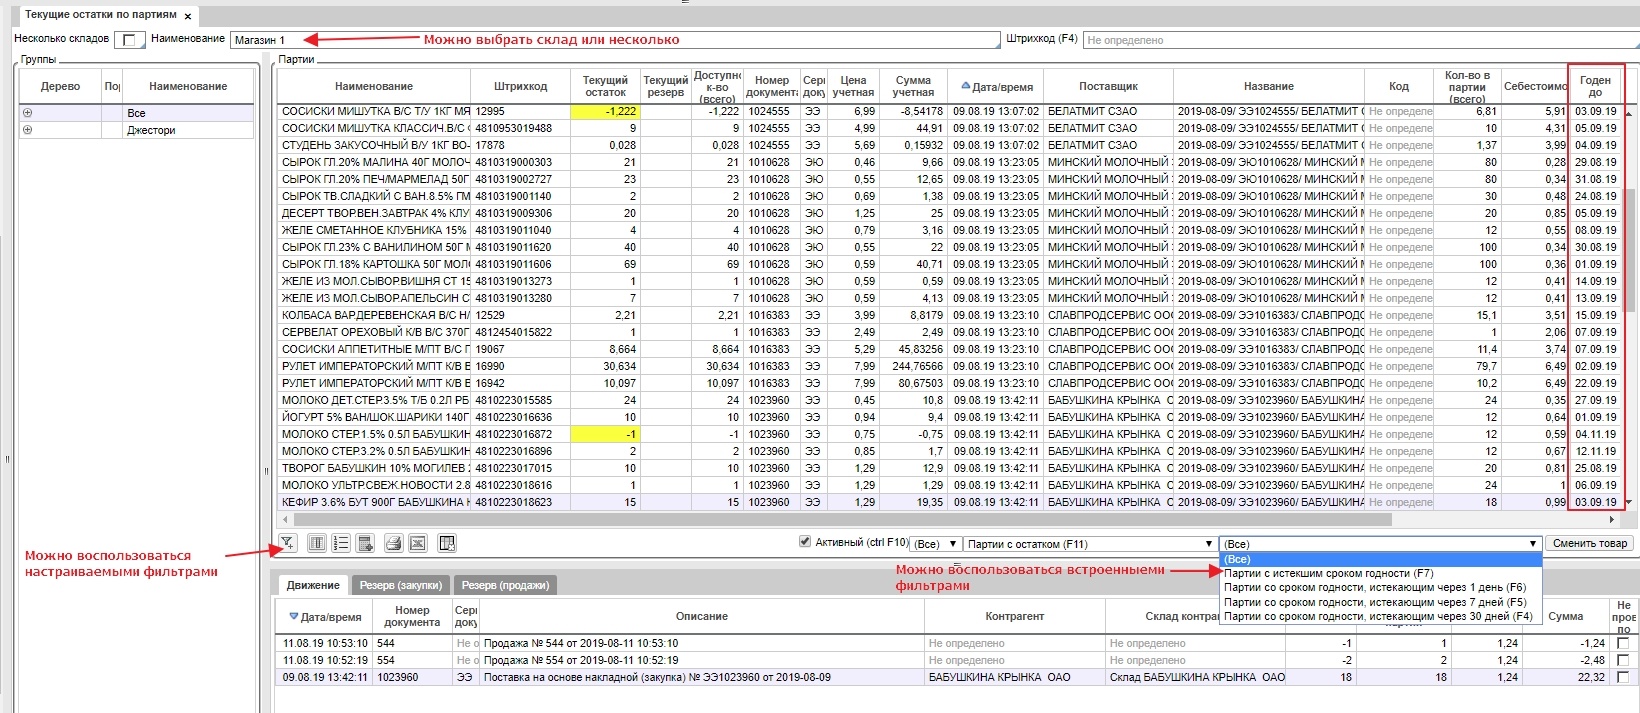Expand the 'Все' group tree node

pyautogui.click(x=27, y=113)
